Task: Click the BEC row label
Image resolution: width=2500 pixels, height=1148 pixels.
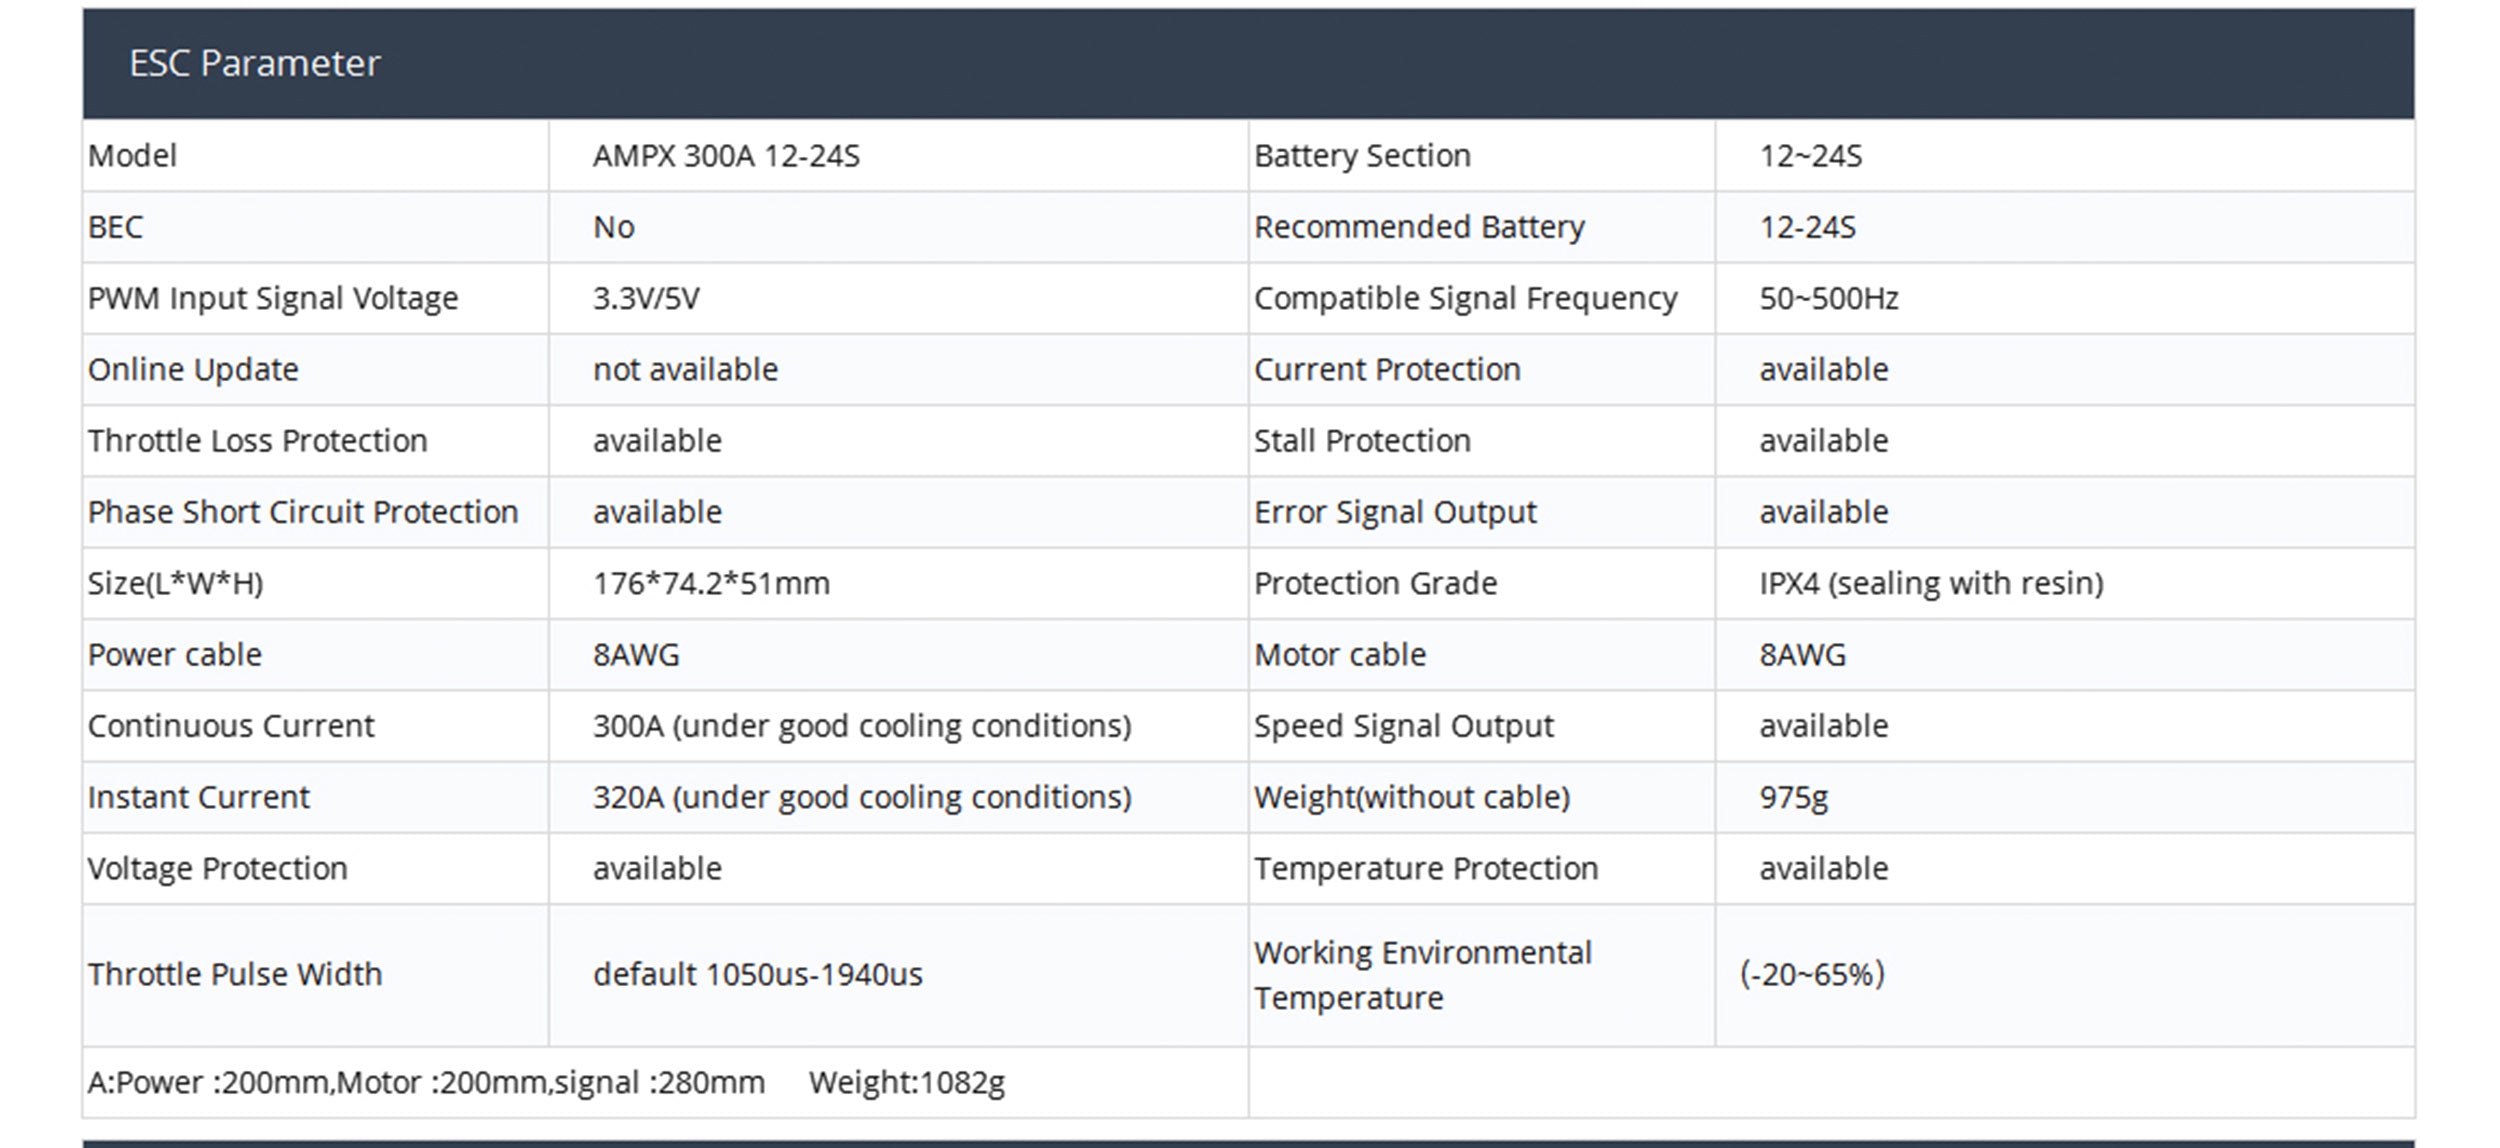Action: pos(115,227)
